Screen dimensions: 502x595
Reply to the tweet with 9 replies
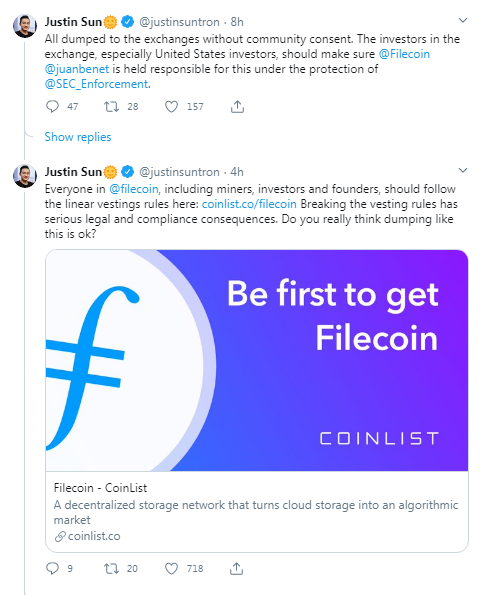52,568
